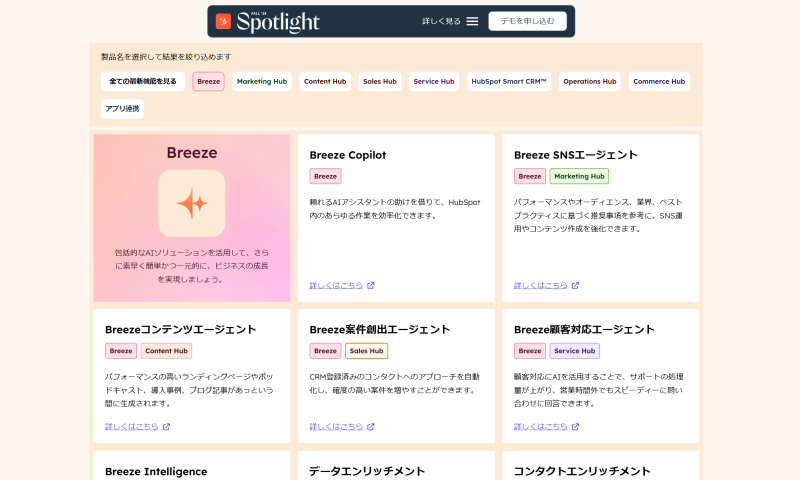Viewport: 800px width, 480px height.
Task: Click the Breeze sparkle icon tile
Action: pos(192,203)
